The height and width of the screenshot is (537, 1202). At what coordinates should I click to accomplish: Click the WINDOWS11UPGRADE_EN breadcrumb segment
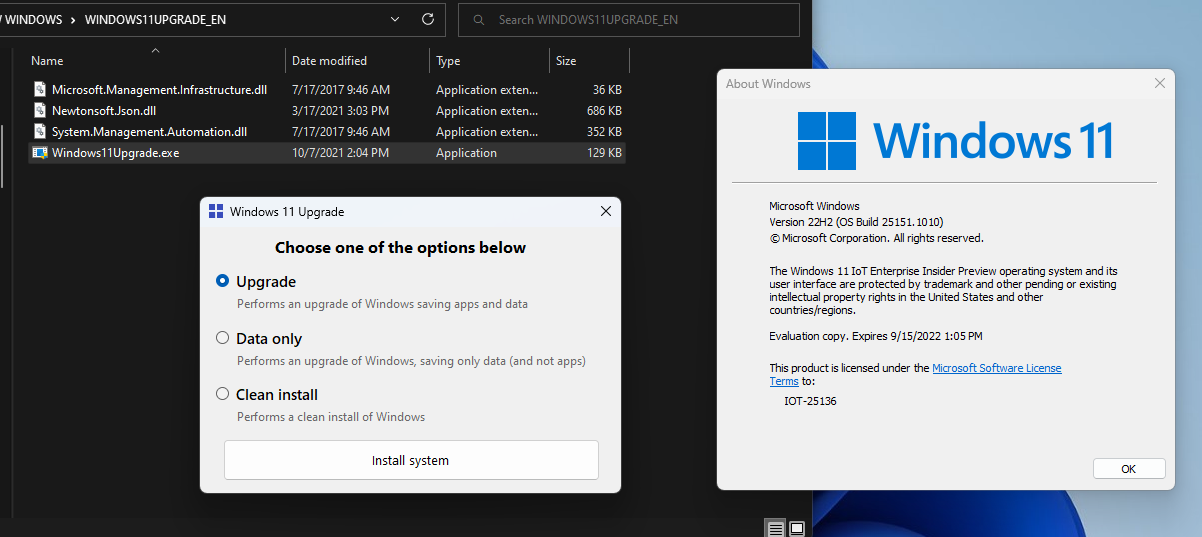pyautogui.click(x=155, y=20)
